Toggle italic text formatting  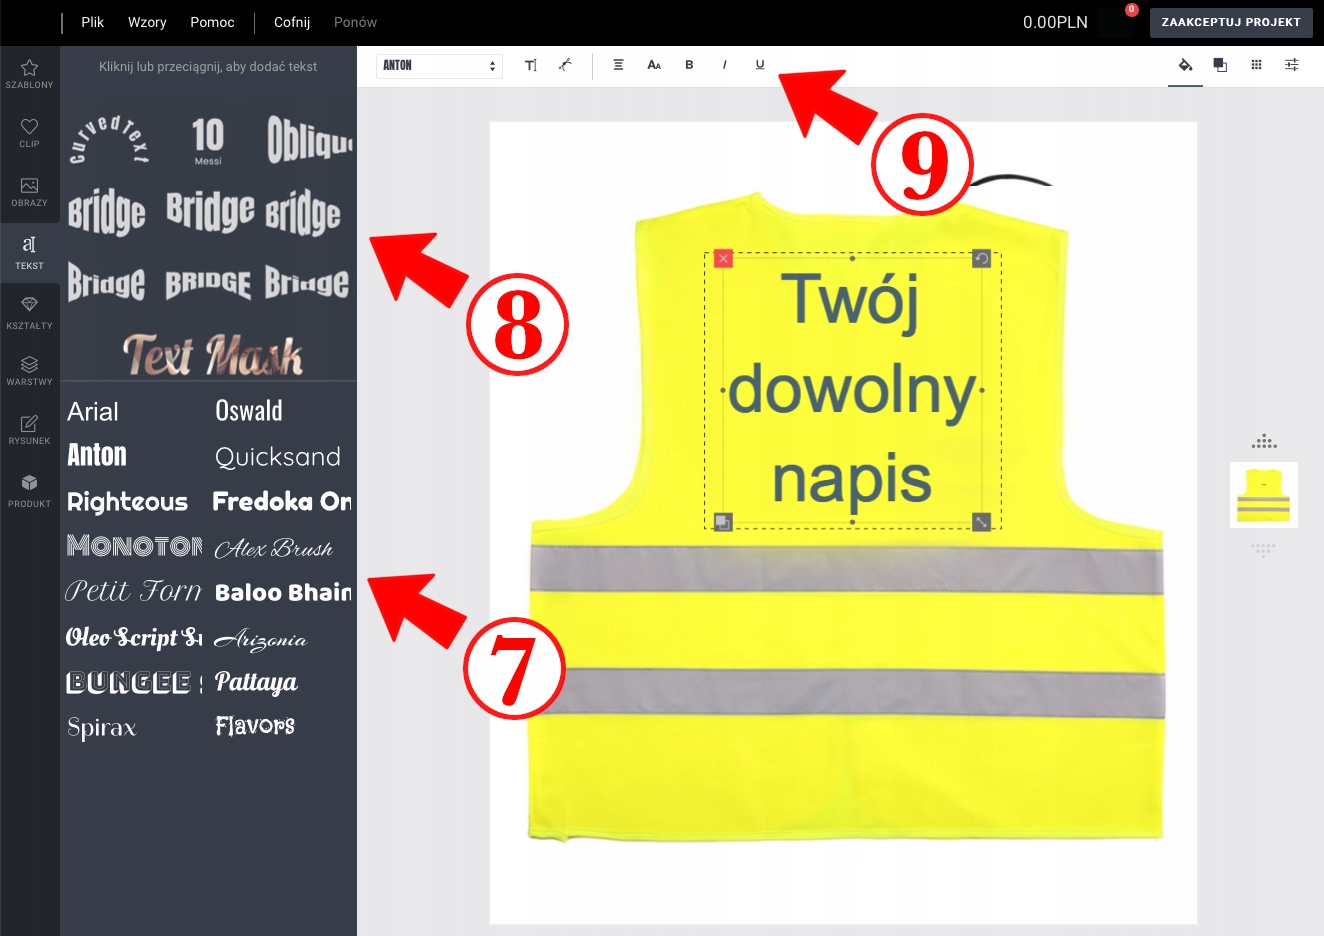[x=724, y=65]
